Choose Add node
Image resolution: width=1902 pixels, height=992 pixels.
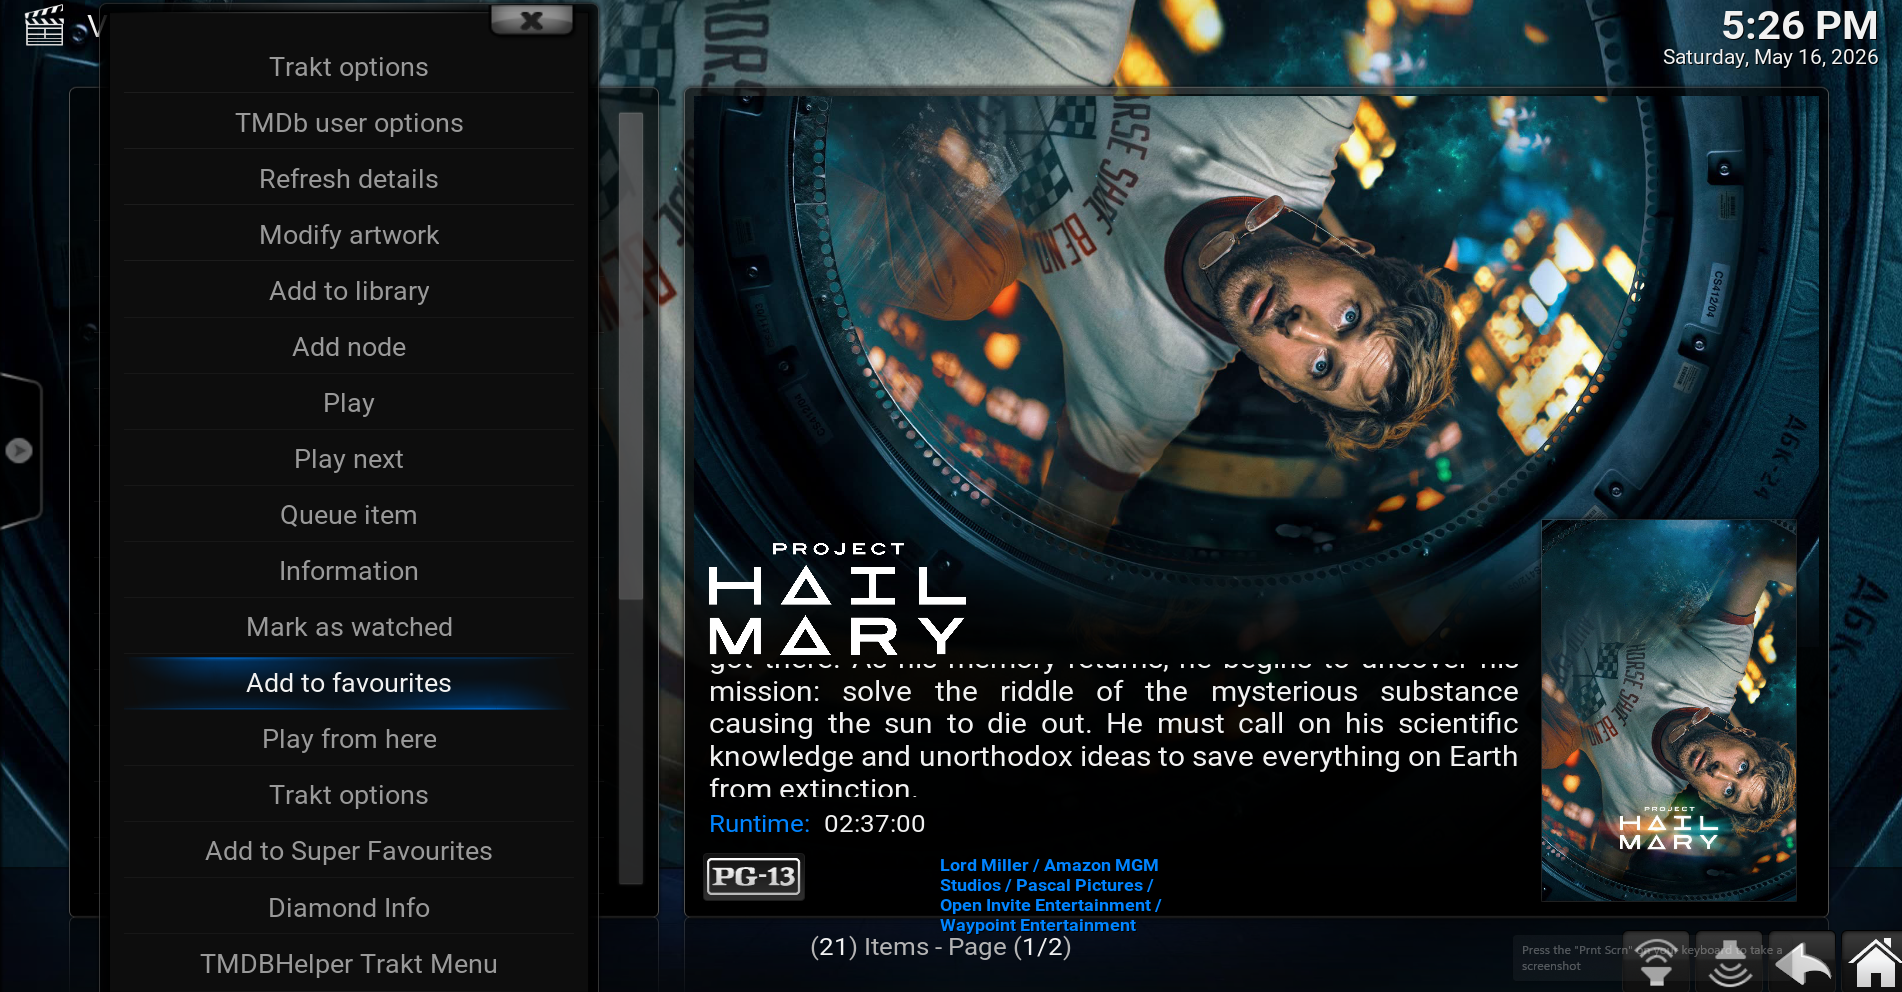(x=349, y=347)
